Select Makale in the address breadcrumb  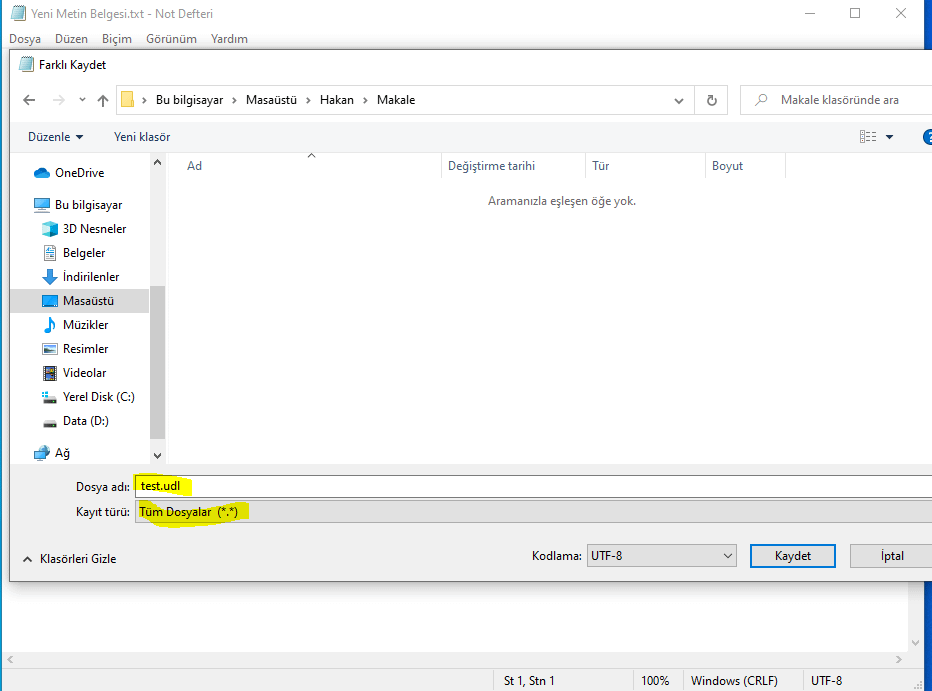click(396, 100)
